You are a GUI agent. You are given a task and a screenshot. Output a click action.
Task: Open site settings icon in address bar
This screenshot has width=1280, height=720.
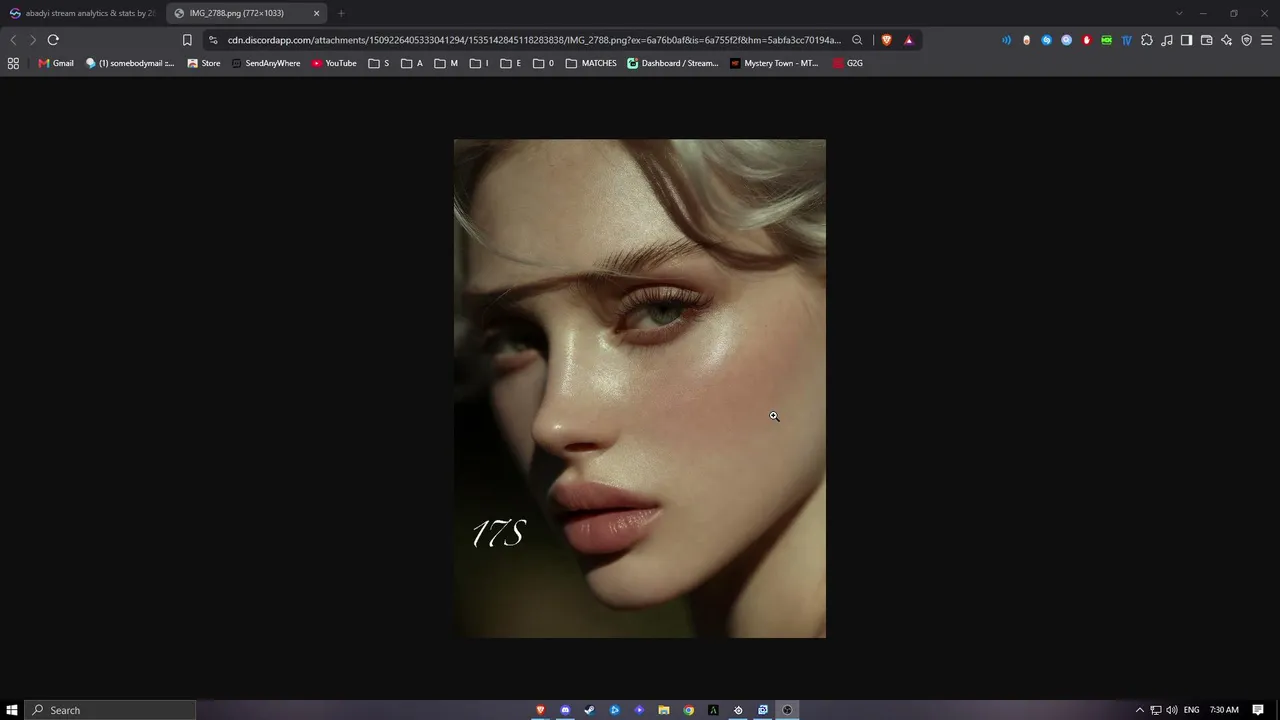(213, 40)
